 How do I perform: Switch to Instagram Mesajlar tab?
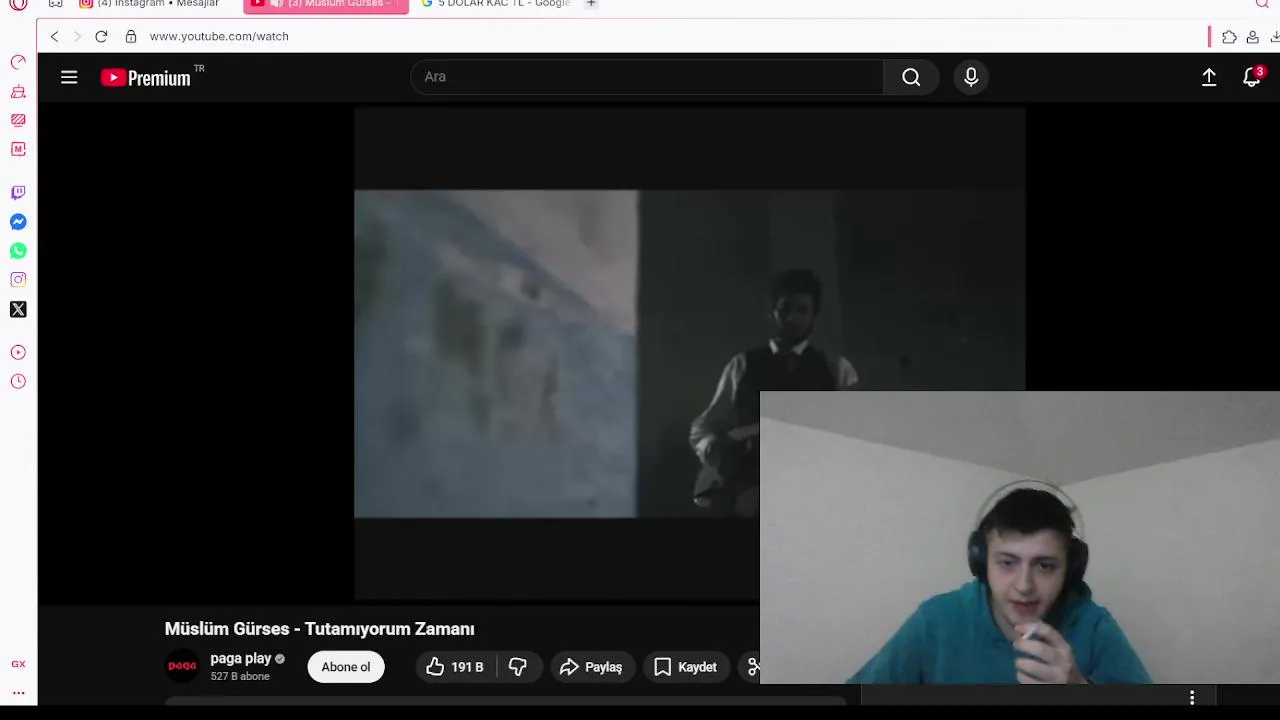pyautogui.click(x=150, y=4)
